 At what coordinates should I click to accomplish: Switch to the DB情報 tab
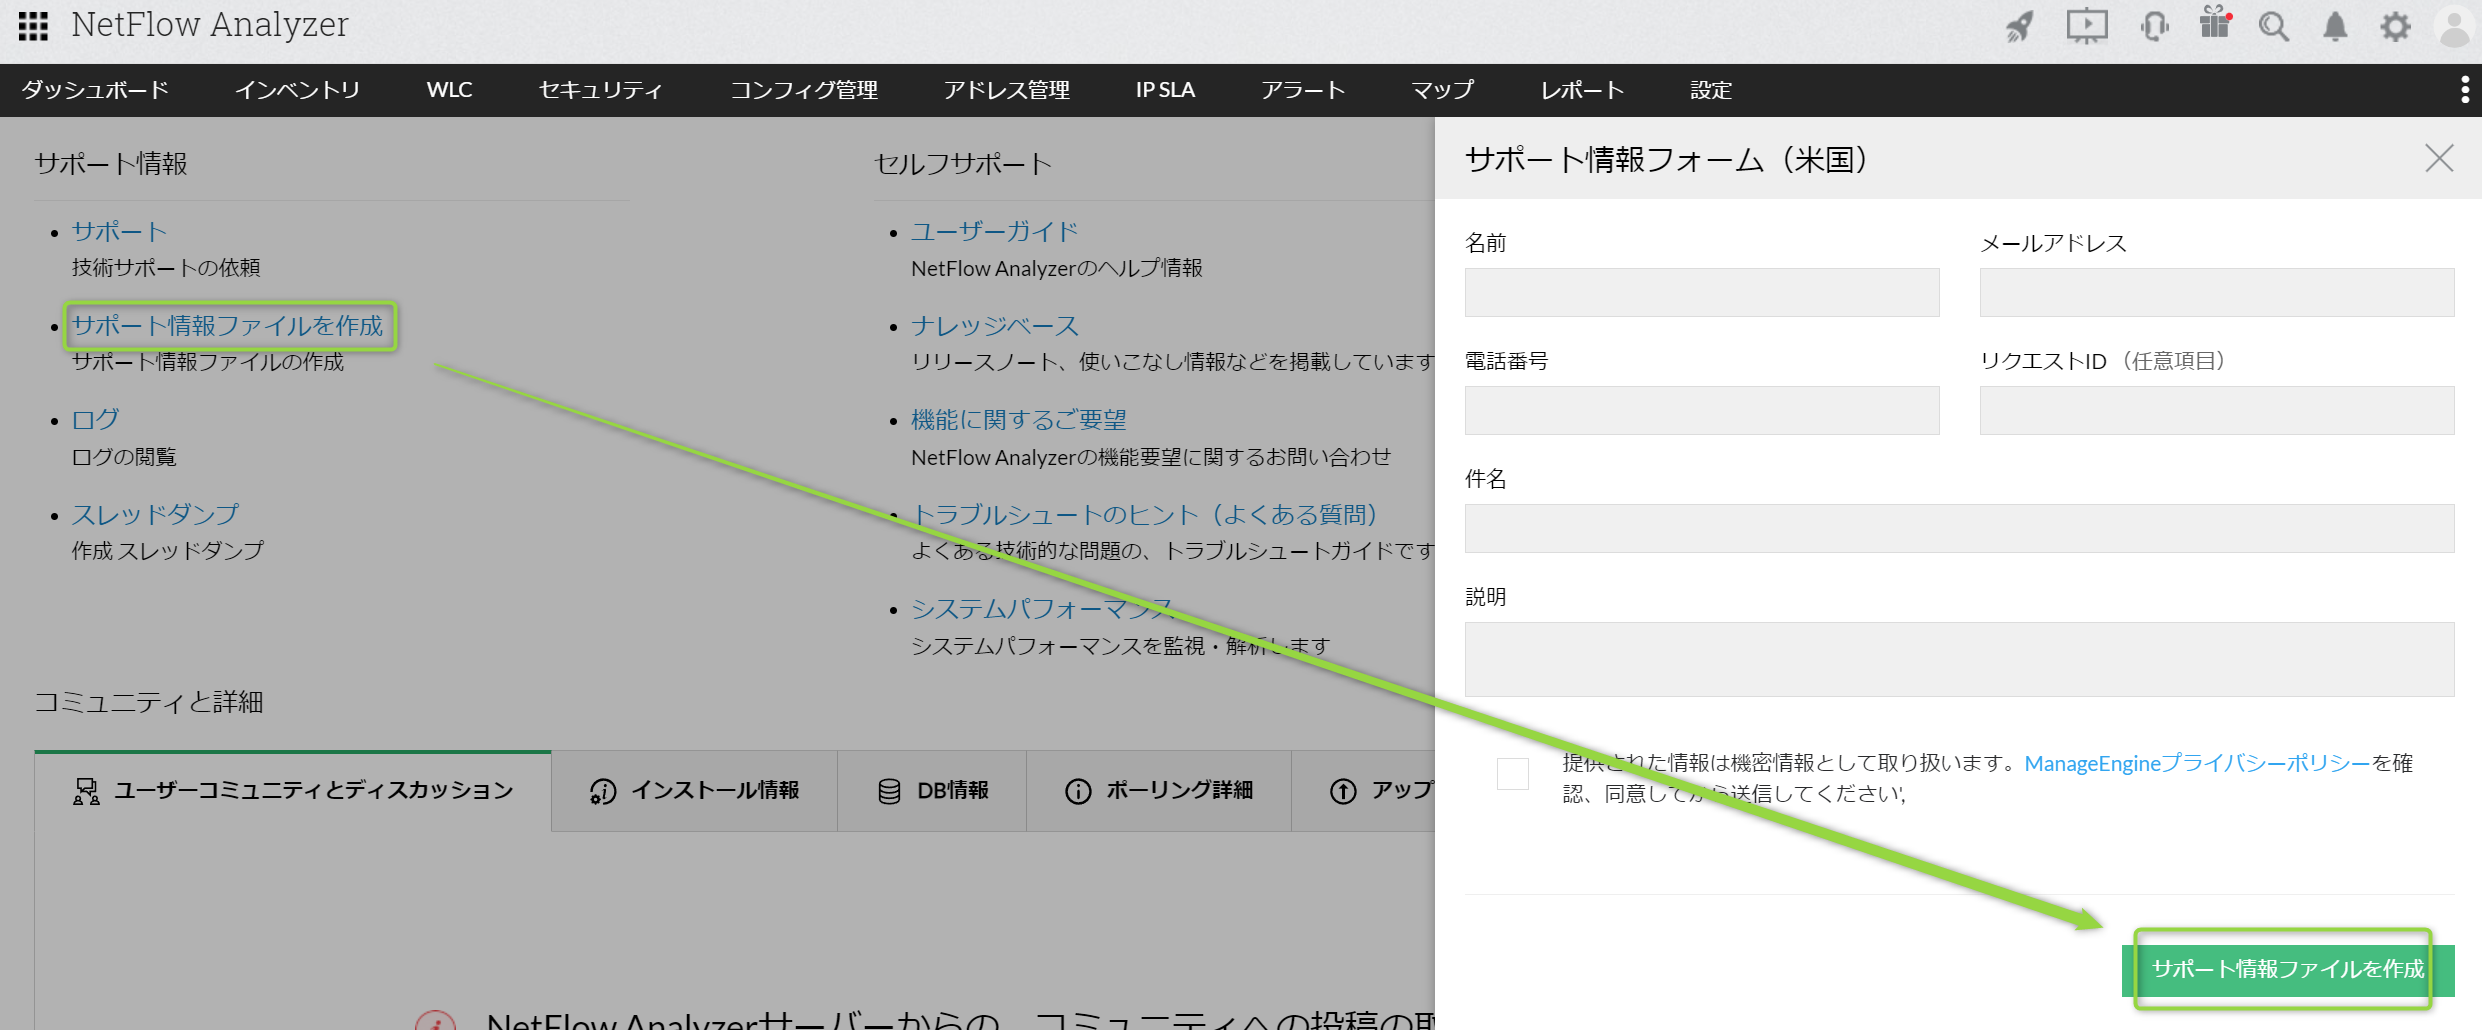[x=933, y=791]
